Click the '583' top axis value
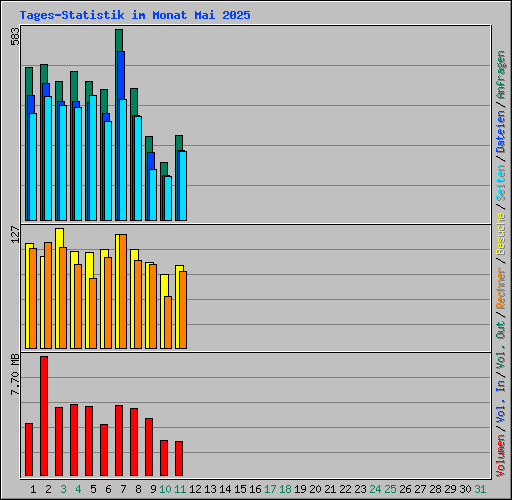Viewport: 512px width, 500px height. coord(15,36)
